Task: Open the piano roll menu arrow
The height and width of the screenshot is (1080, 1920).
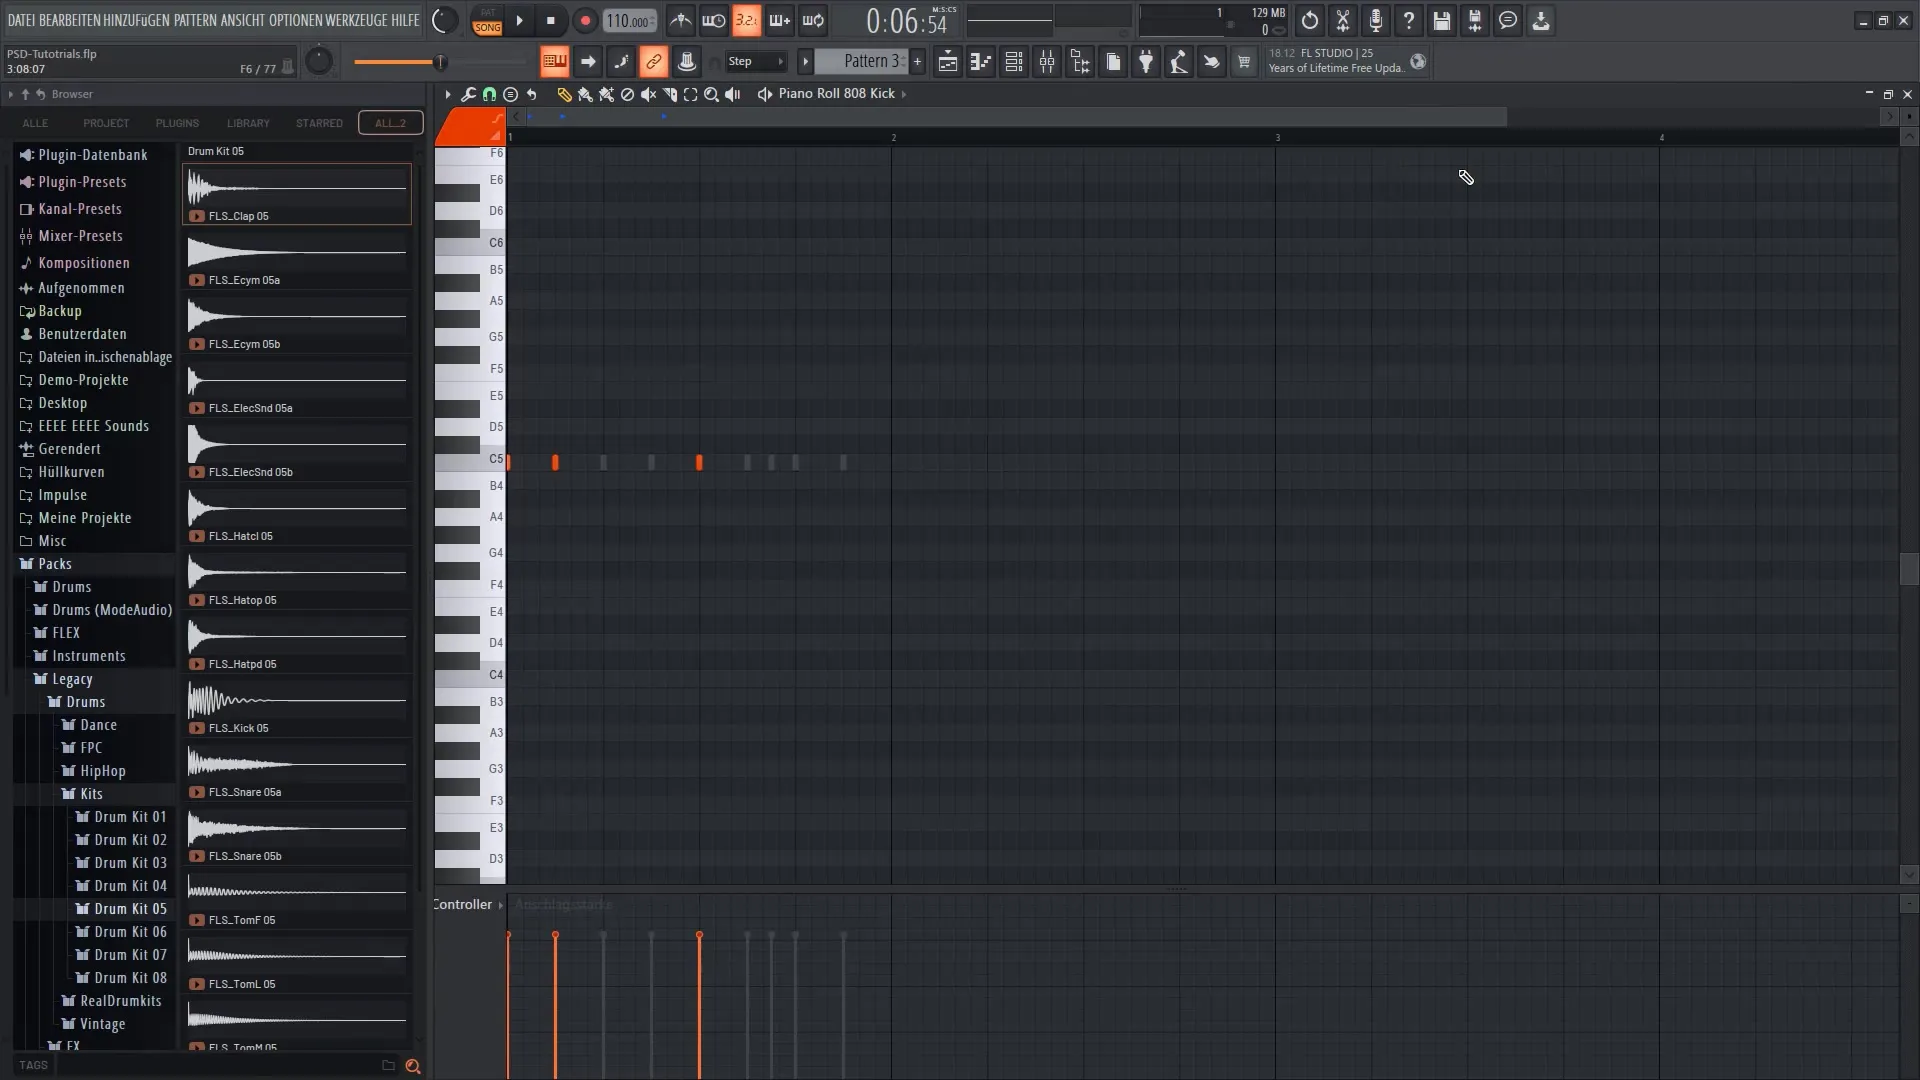Action: click(x=448, y=94)
